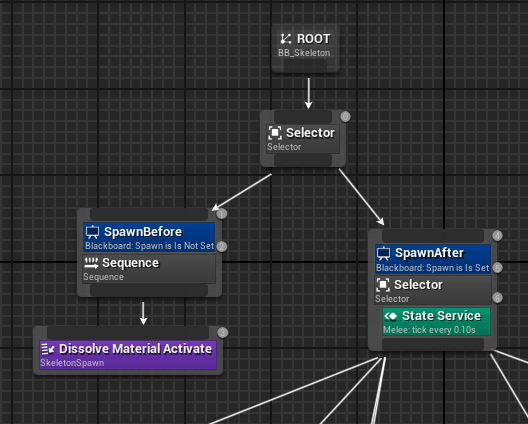The width and height of the screenshot is (528, 424).
Task: Click 'Melee: tick every 0.10s' text
Action: 429,330
